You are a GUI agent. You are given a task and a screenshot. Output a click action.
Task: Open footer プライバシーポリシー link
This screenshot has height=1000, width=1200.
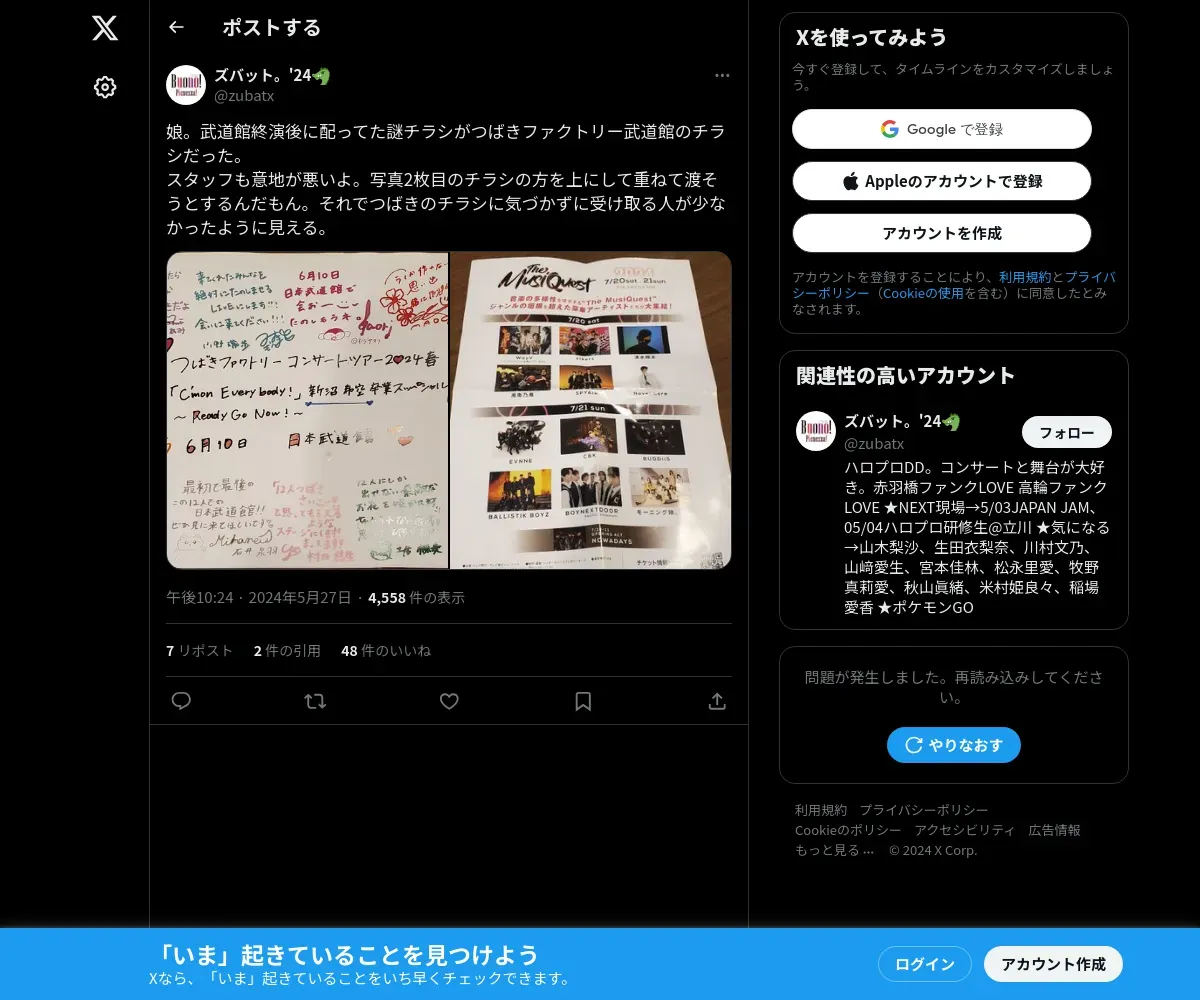click(x=924, y=810)
